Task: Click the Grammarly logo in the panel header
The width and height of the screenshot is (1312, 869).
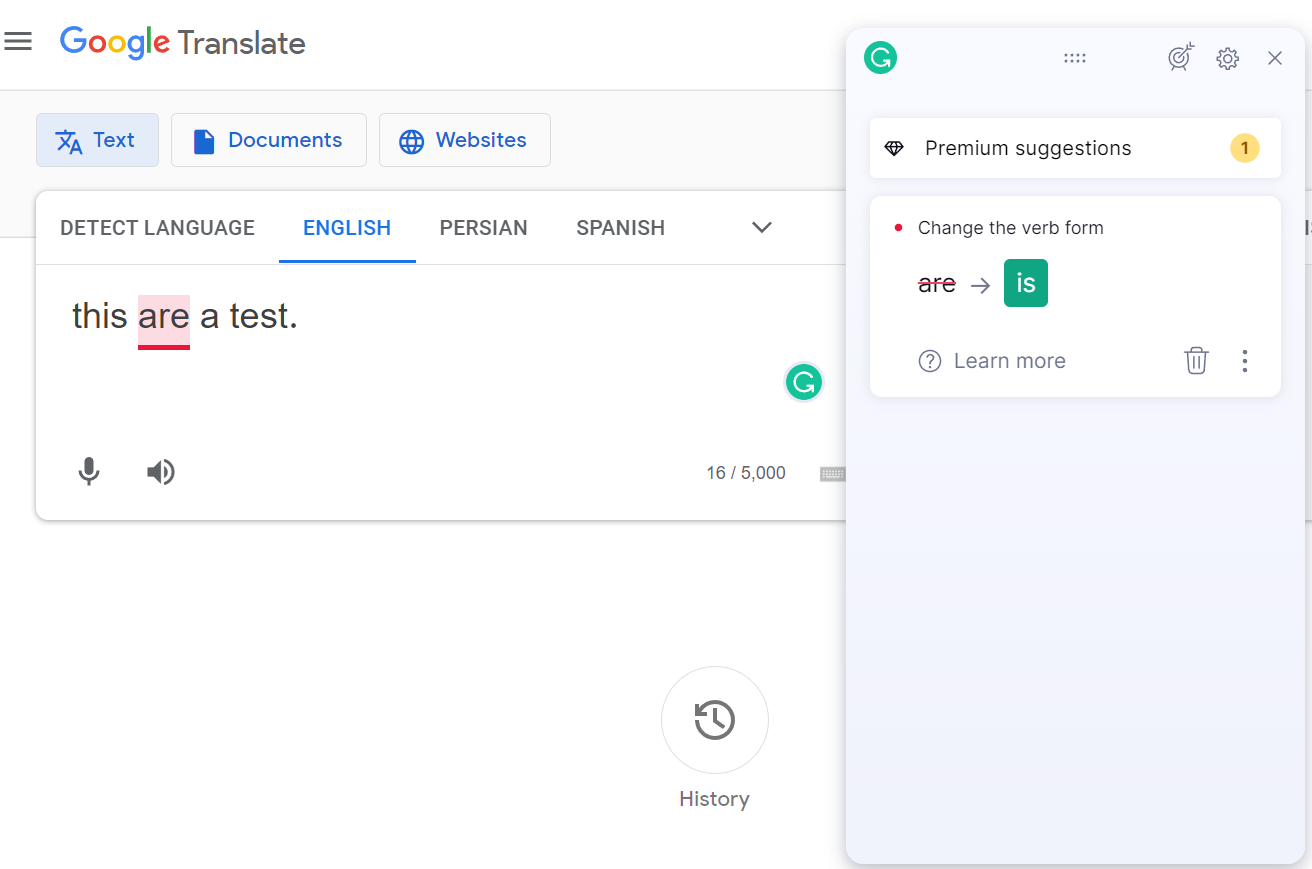Action: click(880, 57)
